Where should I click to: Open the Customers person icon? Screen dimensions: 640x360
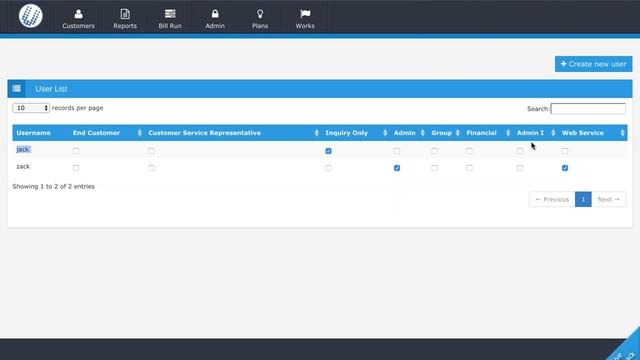(x=78, y=14)
